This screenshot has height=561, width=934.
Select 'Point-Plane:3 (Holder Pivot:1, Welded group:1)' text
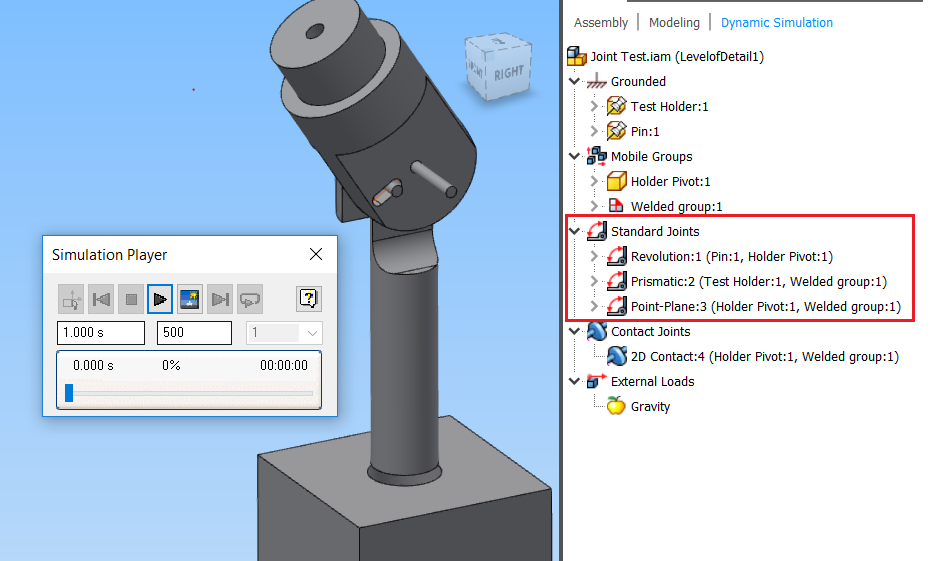pyautogui.click(x=766, y=307)
